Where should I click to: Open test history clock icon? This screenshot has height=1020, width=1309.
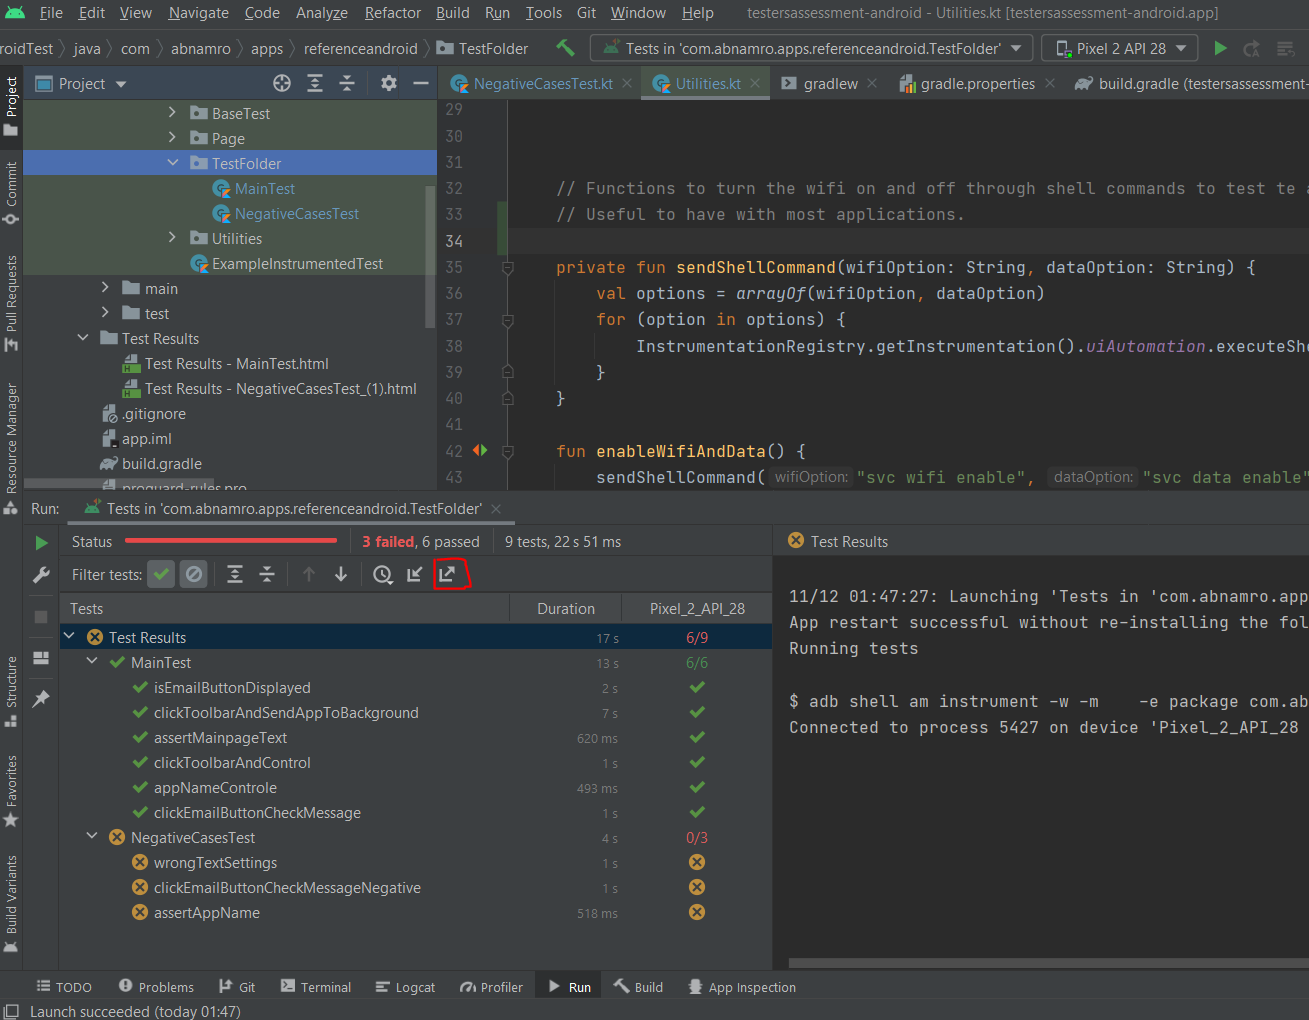[383, 574]
